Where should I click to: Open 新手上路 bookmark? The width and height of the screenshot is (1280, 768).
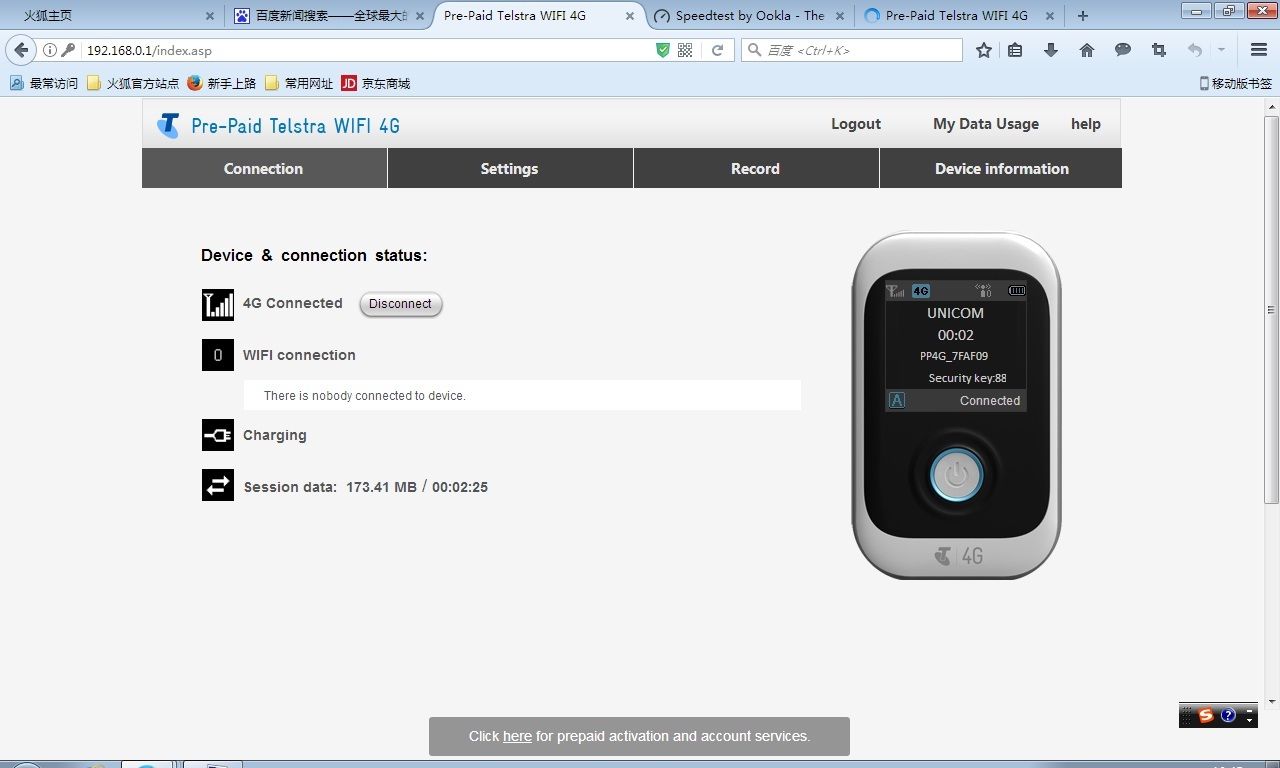click(x=222, y=83)
